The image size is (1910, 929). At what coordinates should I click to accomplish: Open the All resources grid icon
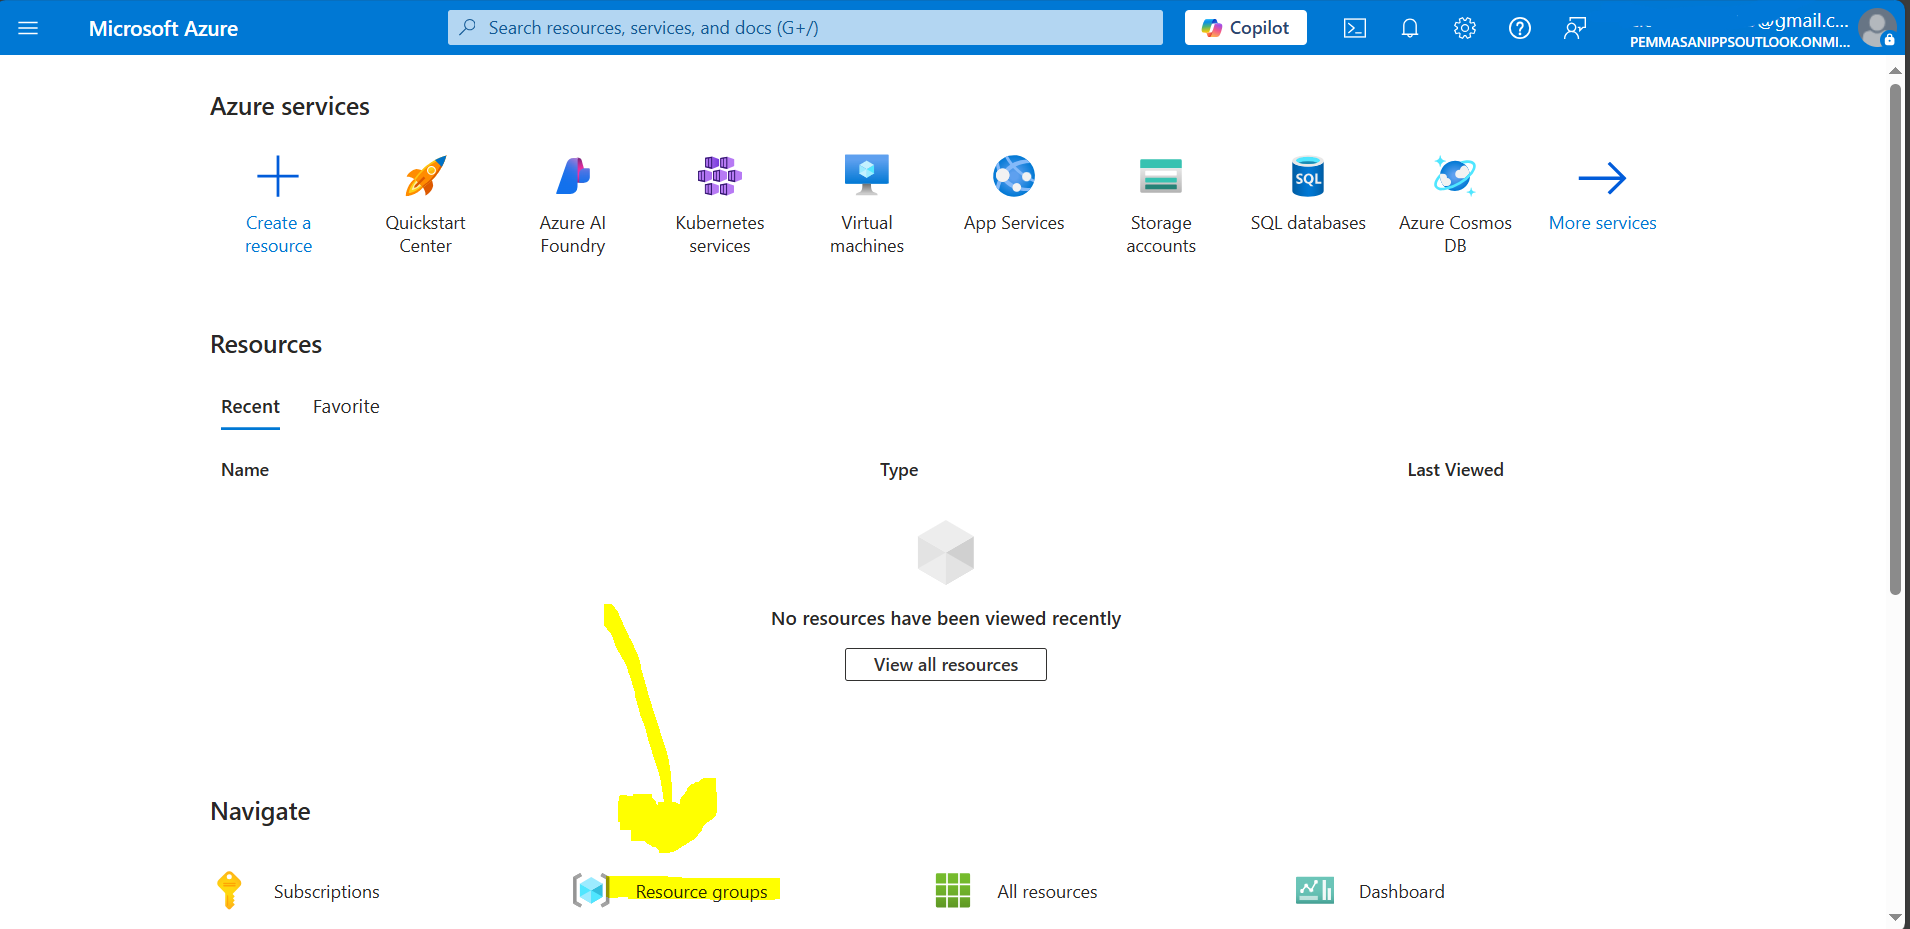point(953,890)
